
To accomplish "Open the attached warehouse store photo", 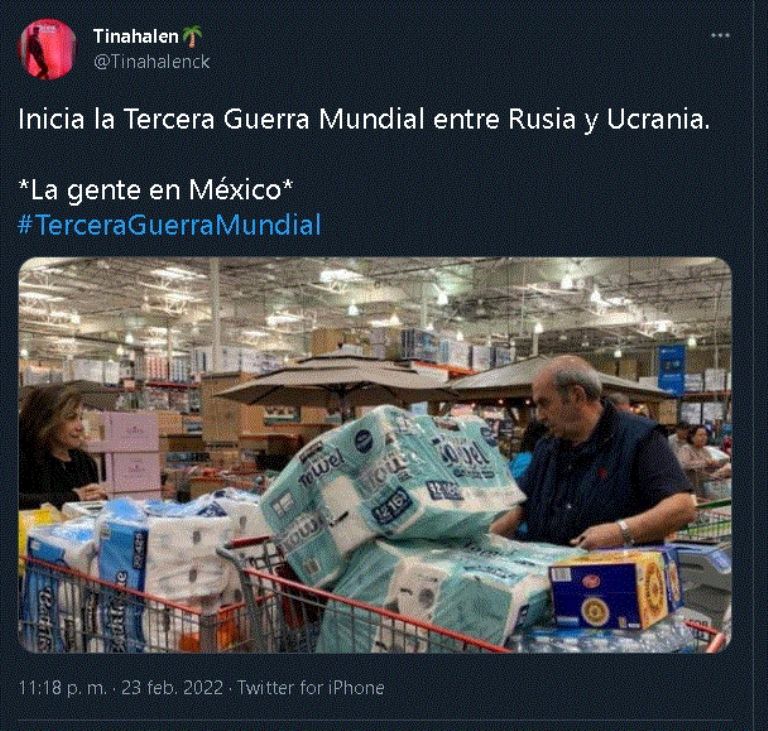I will [x=375, y=455].
